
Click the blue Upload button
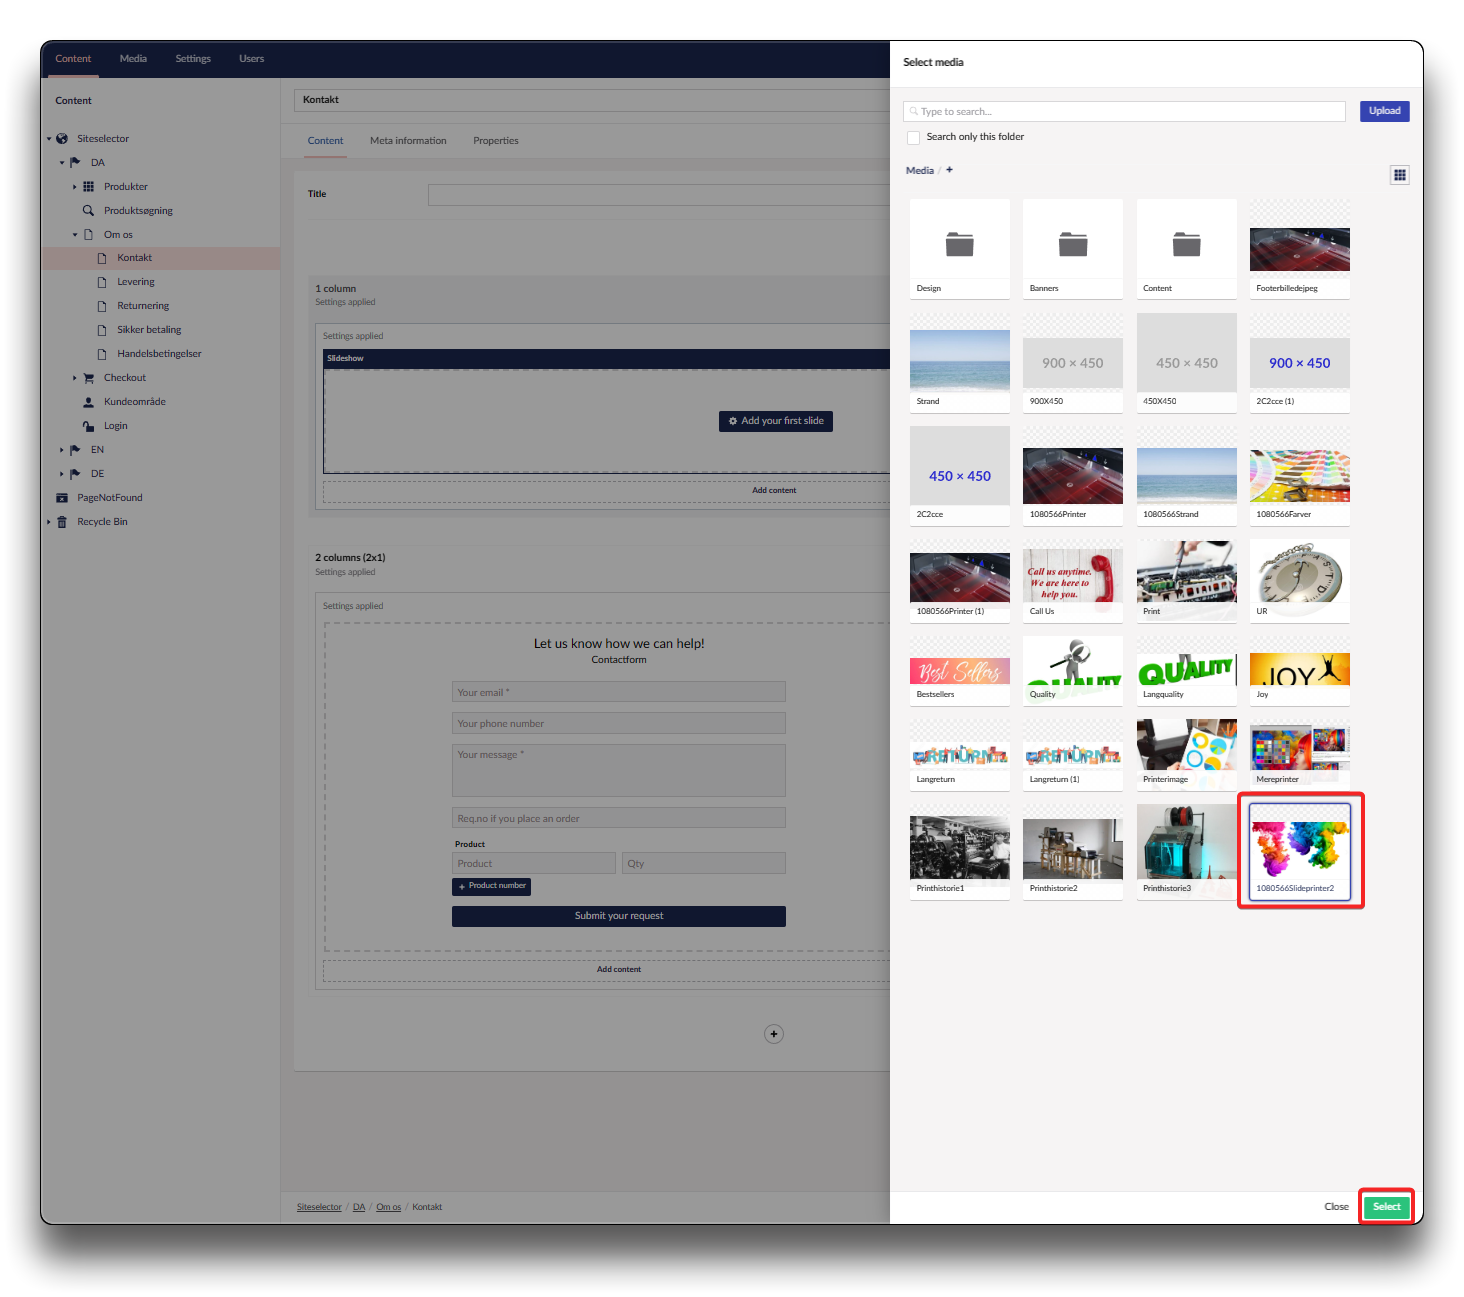coord(1384,111)
